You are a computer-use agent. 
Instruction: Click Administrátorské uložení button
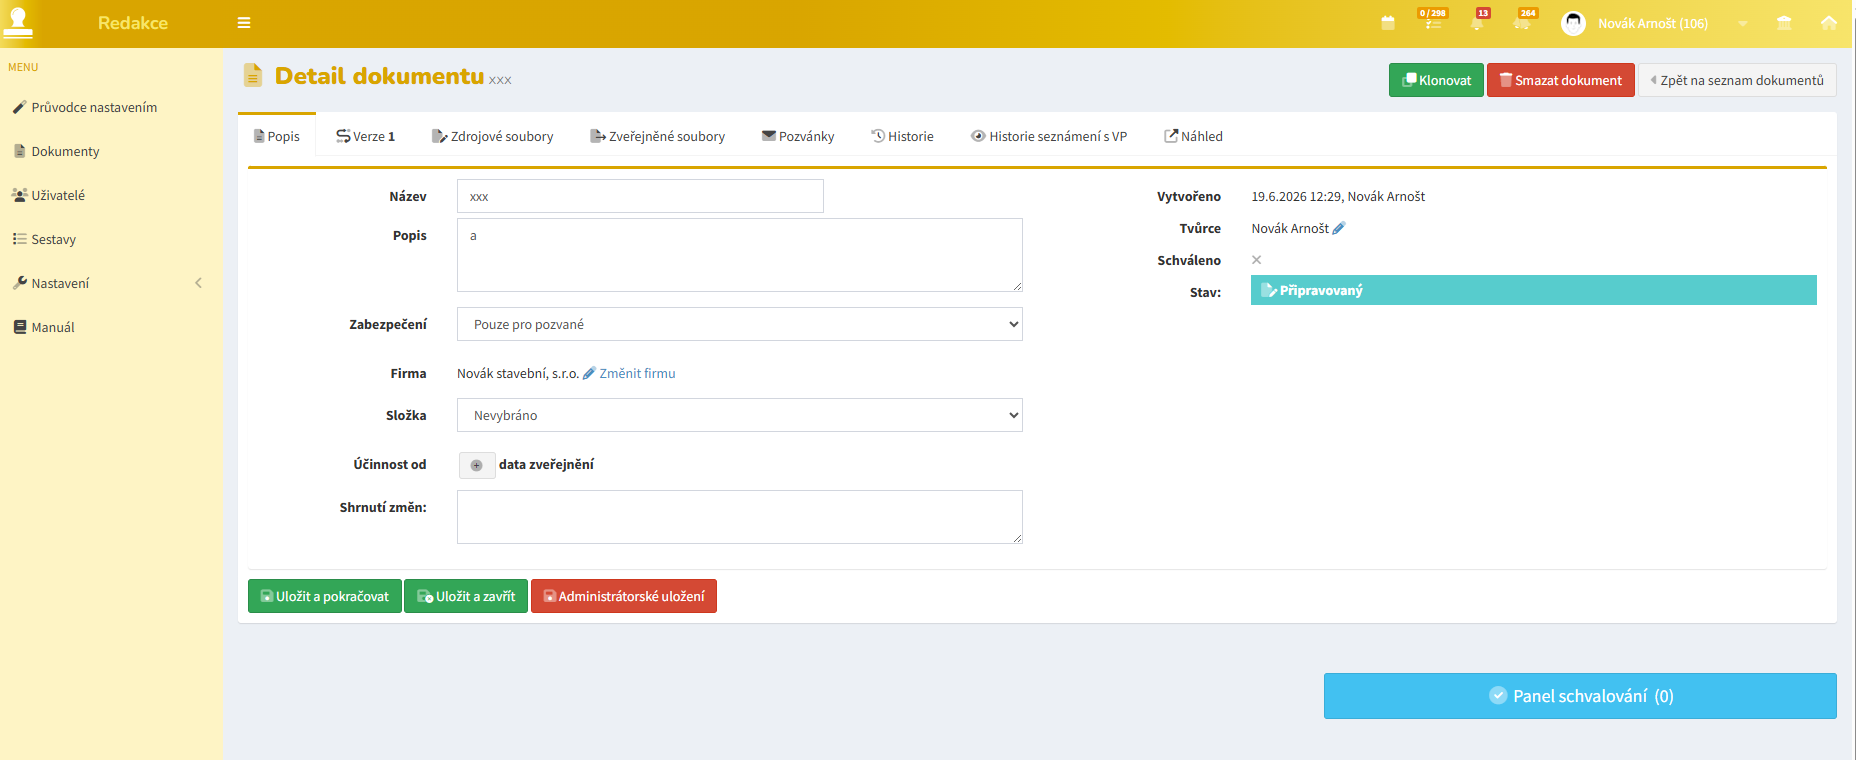pos(624,596)
